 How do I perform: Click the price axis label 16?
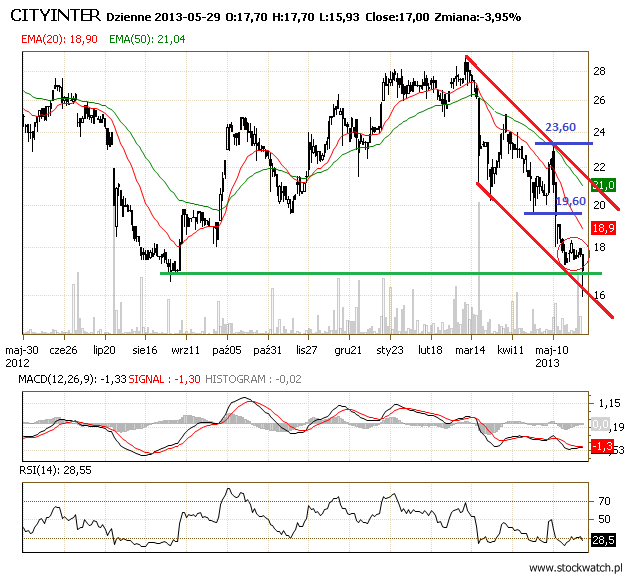[599, 295]
